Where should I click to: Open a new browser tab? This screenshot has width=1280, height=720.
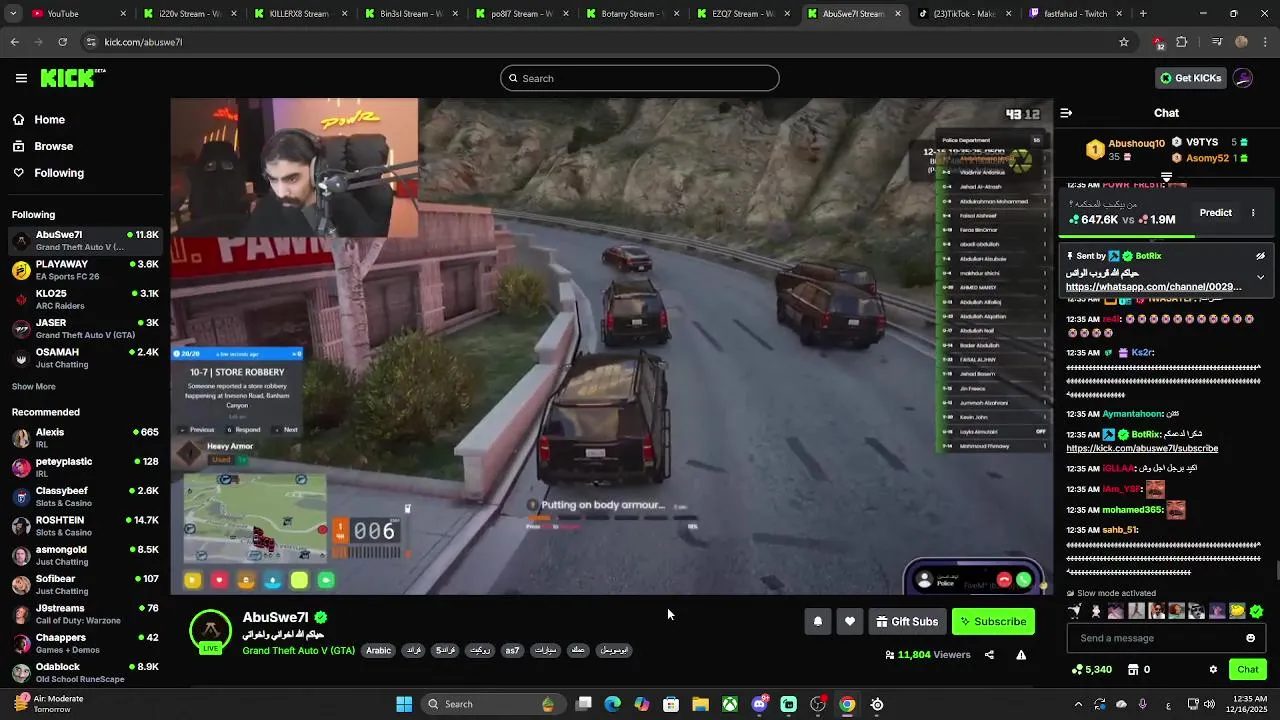tap(1143, 14)
